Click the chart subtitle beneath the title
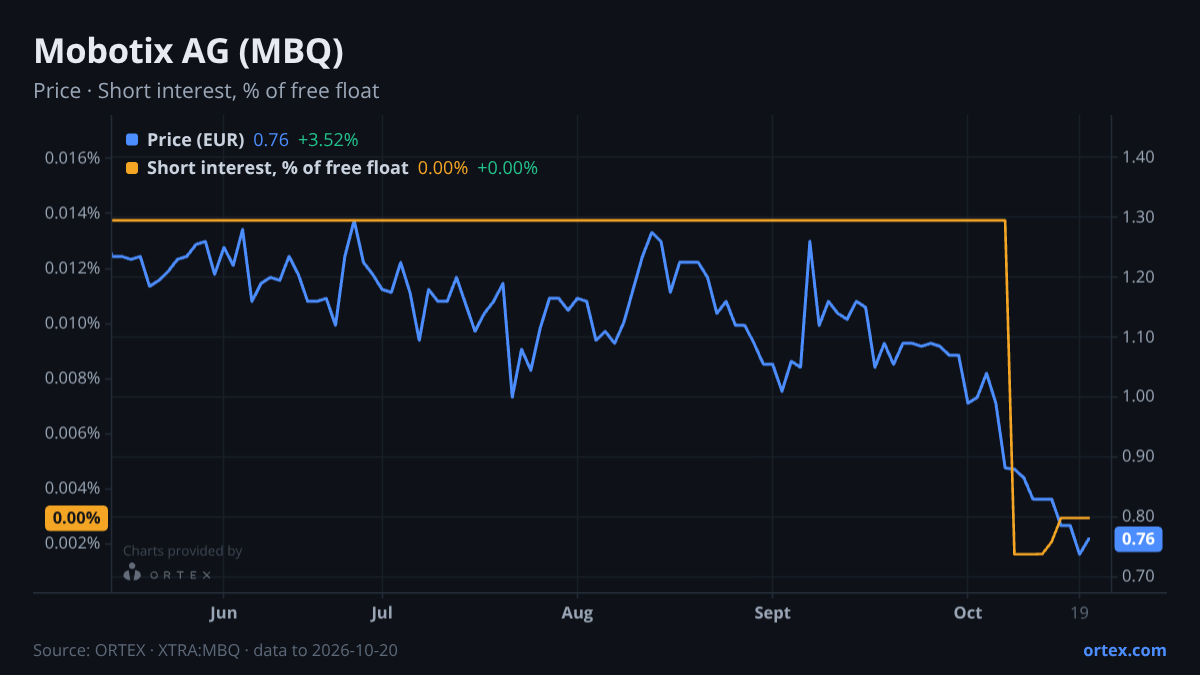This screenshot has height=675, width=1200. tap(206, 91)
